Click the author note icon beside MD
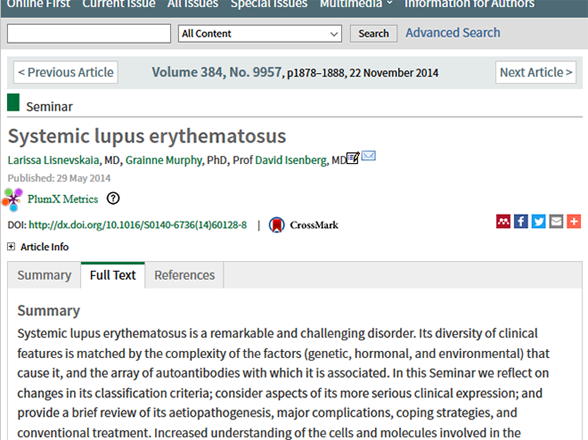 pyautogui.click(x=353, y=158)
